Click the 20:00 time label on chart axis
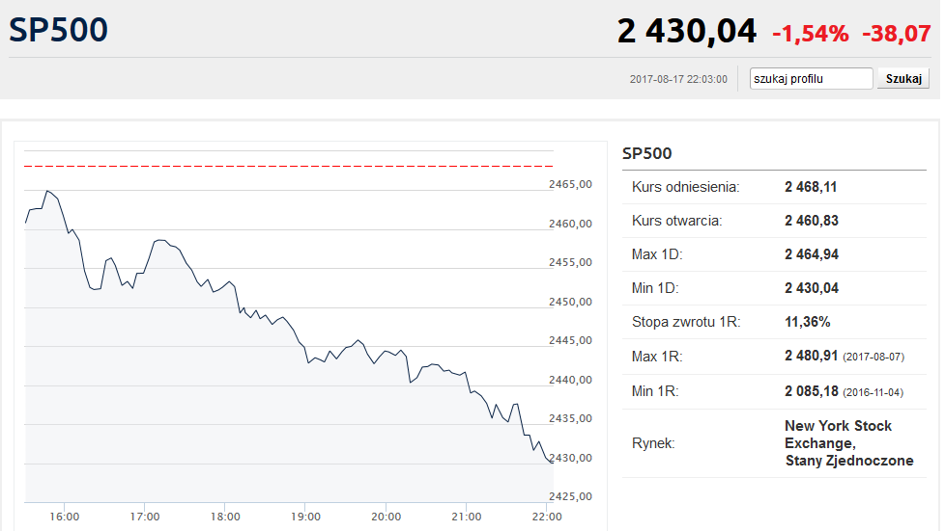 coord(386,516)
